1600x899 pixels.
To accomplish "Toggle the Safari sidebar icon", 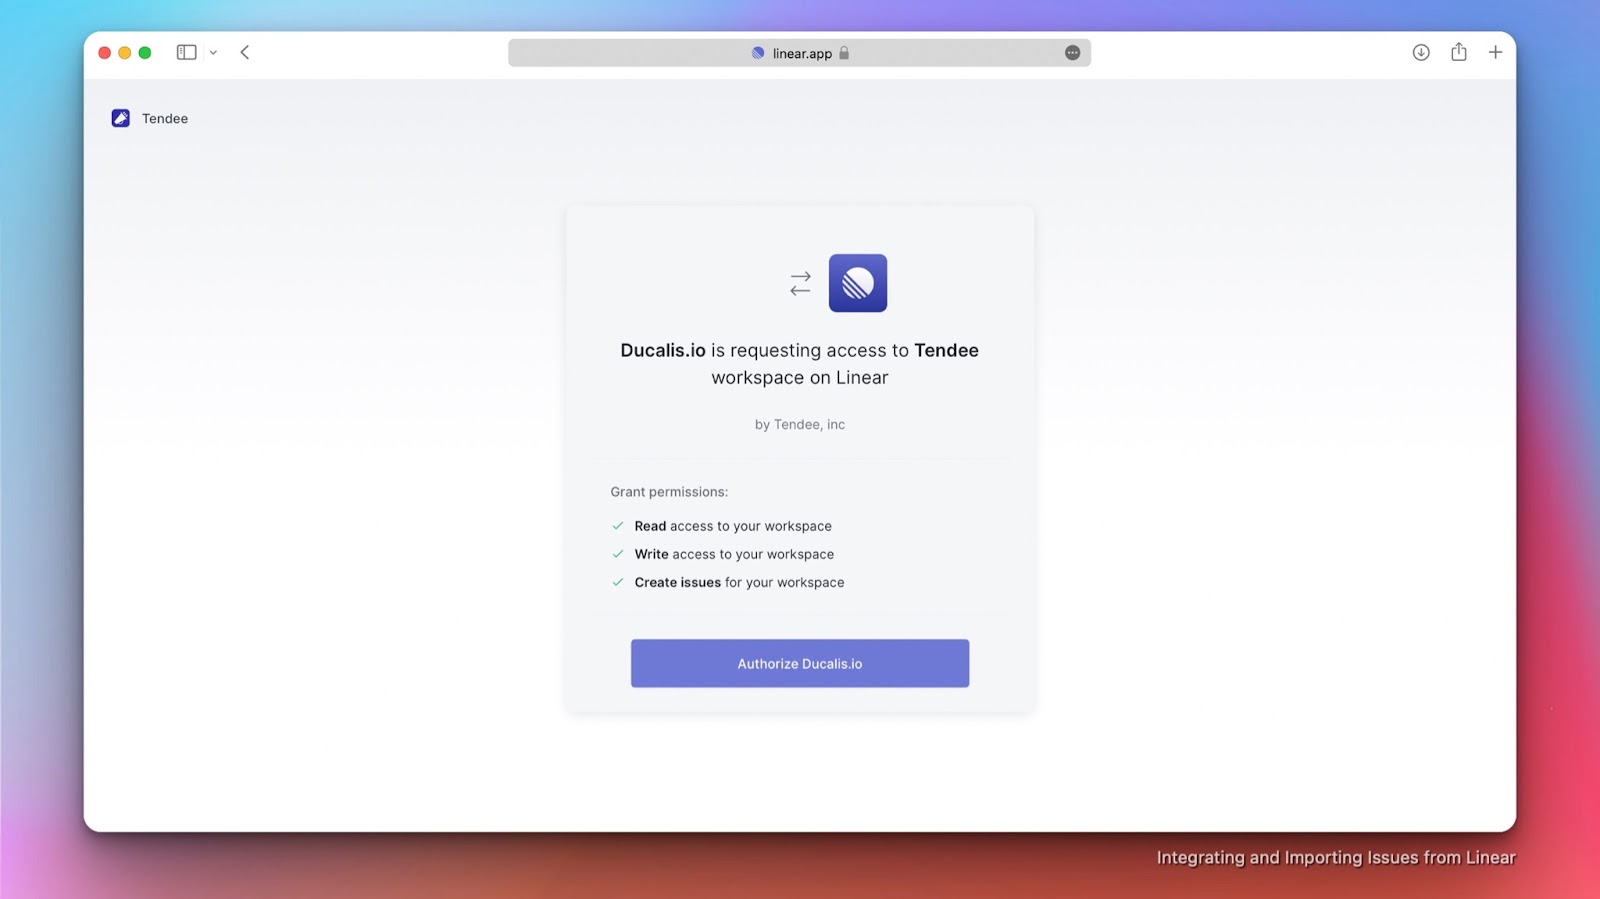I will 186,52.
